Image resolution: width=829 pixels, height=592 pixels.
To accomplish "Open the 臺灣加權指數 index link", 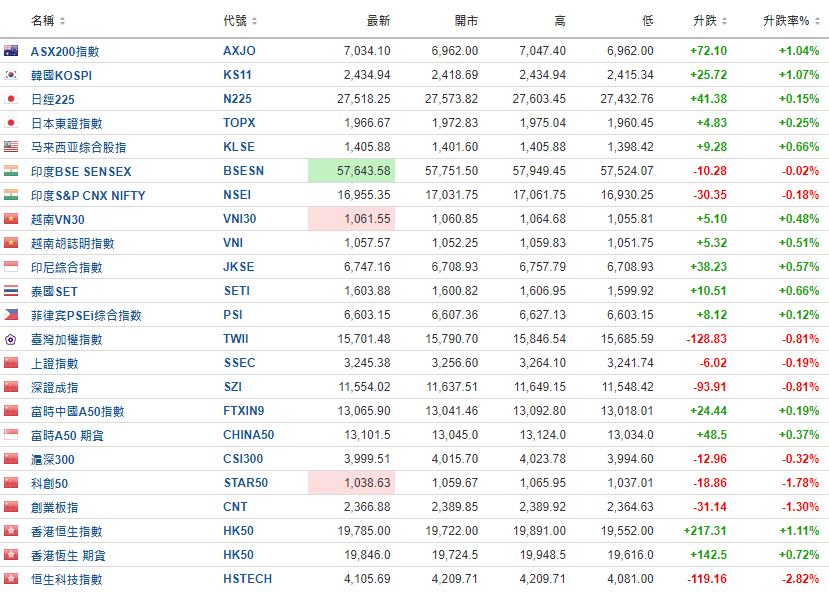I will (x=67, y=339).
